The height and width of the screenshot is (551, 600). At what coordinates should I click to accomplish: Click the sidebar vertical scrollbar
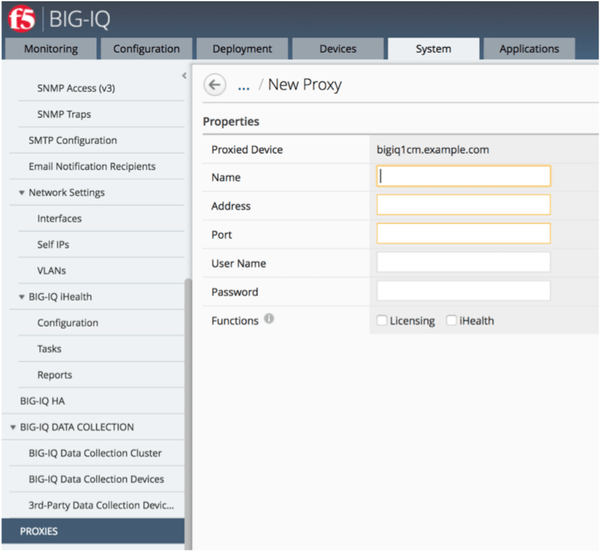click(x=188, y=413)
